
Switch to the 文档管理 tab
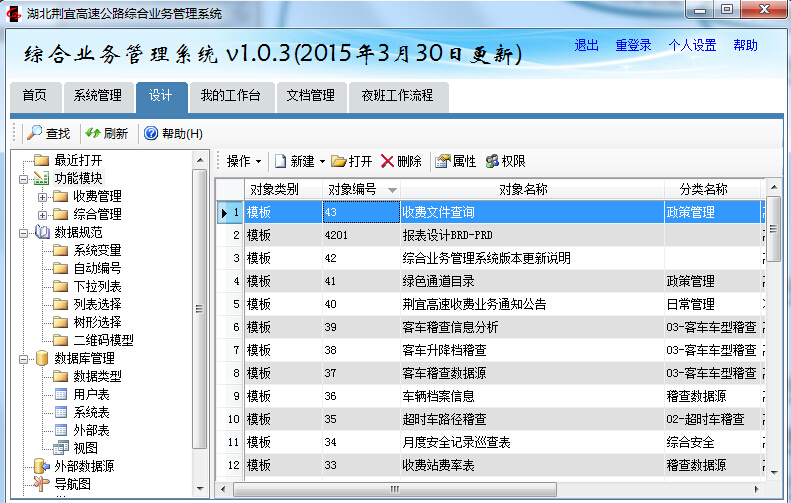point(310,96)
